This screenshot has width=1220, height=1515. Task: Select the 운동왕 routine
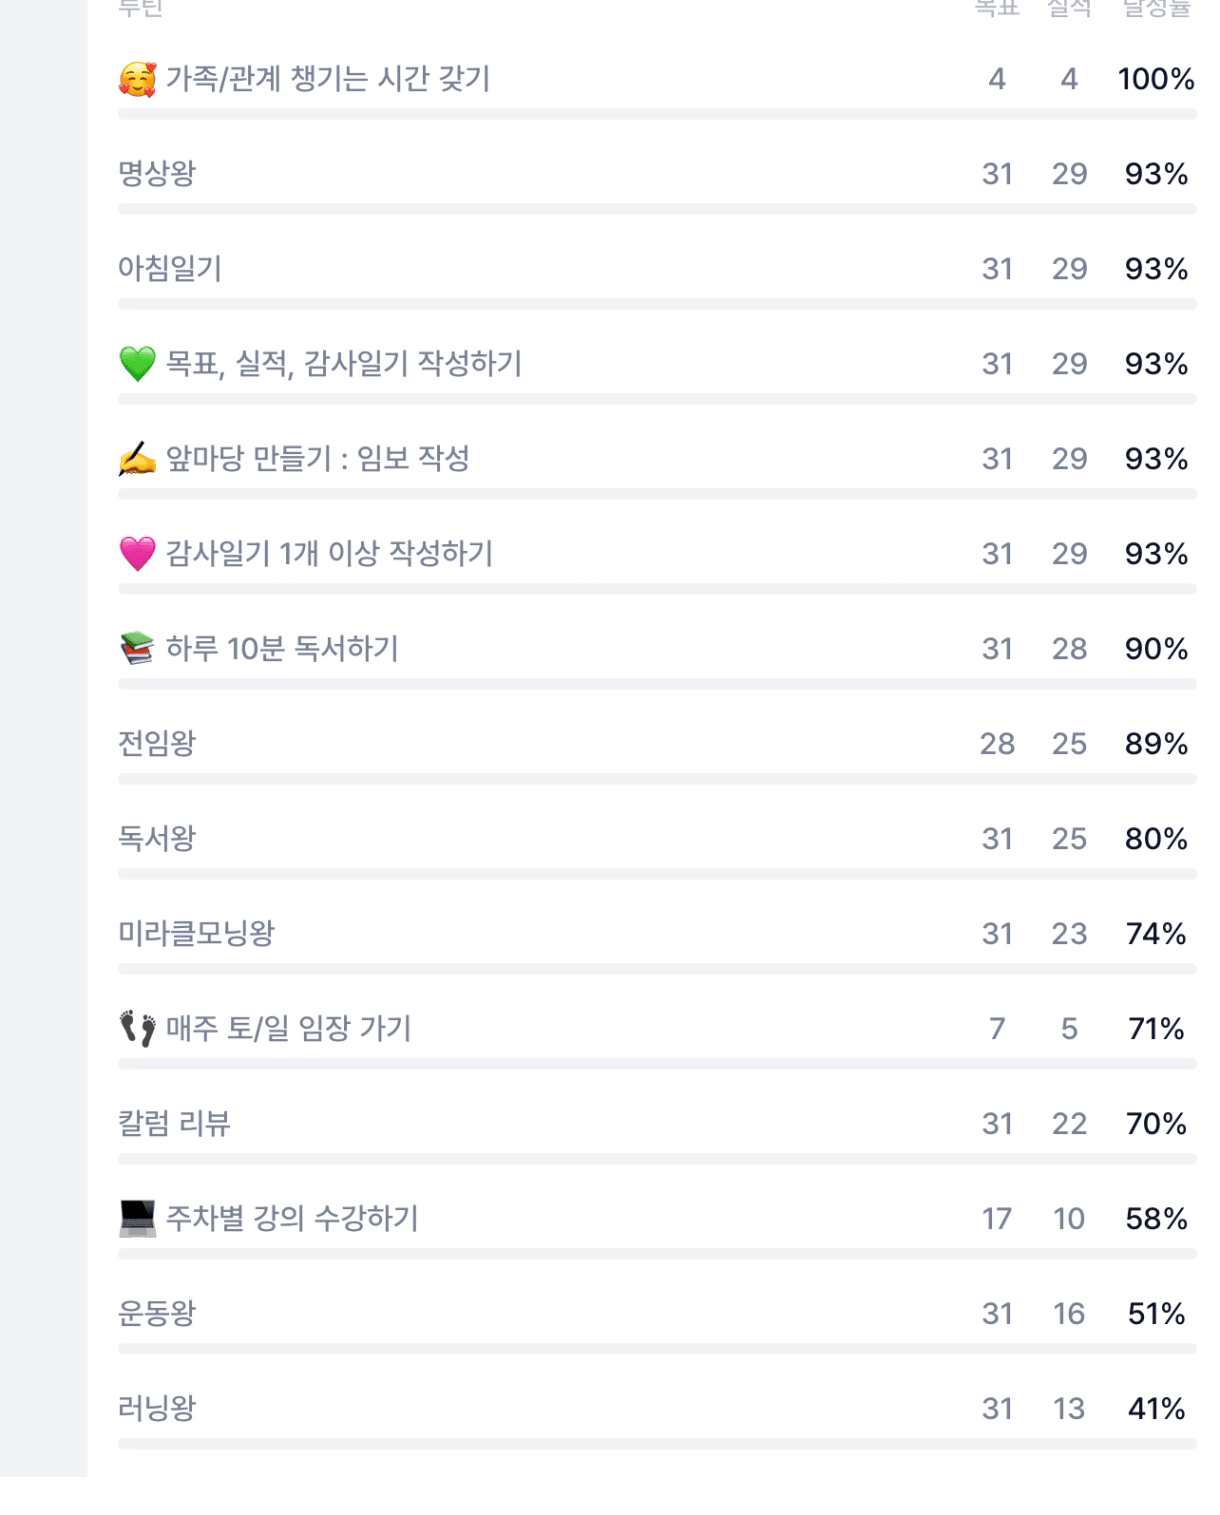pos(157,1313)
